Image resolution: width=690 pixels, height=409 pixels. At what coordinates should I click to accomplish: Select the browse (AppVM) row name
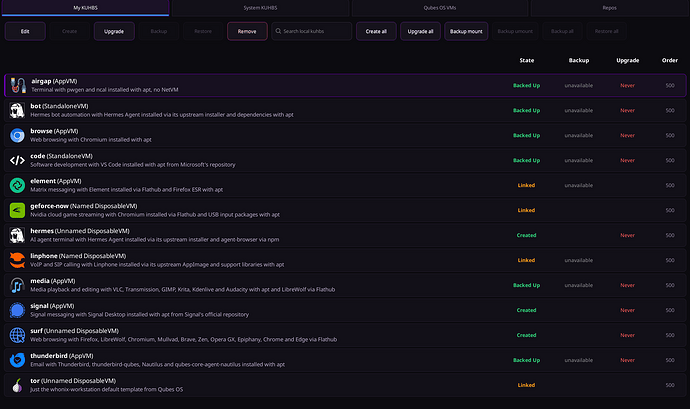click(54, 131)
